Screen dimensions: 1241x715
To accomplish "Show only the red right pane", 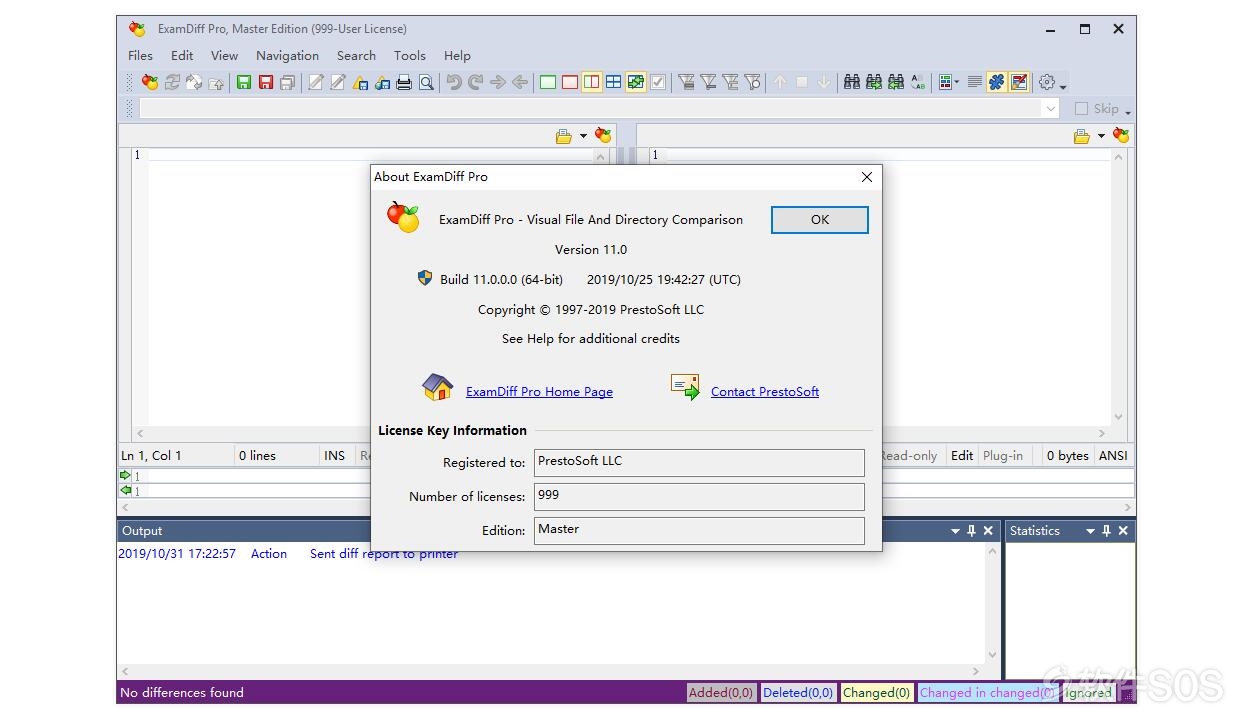I will tap(570, 82).
